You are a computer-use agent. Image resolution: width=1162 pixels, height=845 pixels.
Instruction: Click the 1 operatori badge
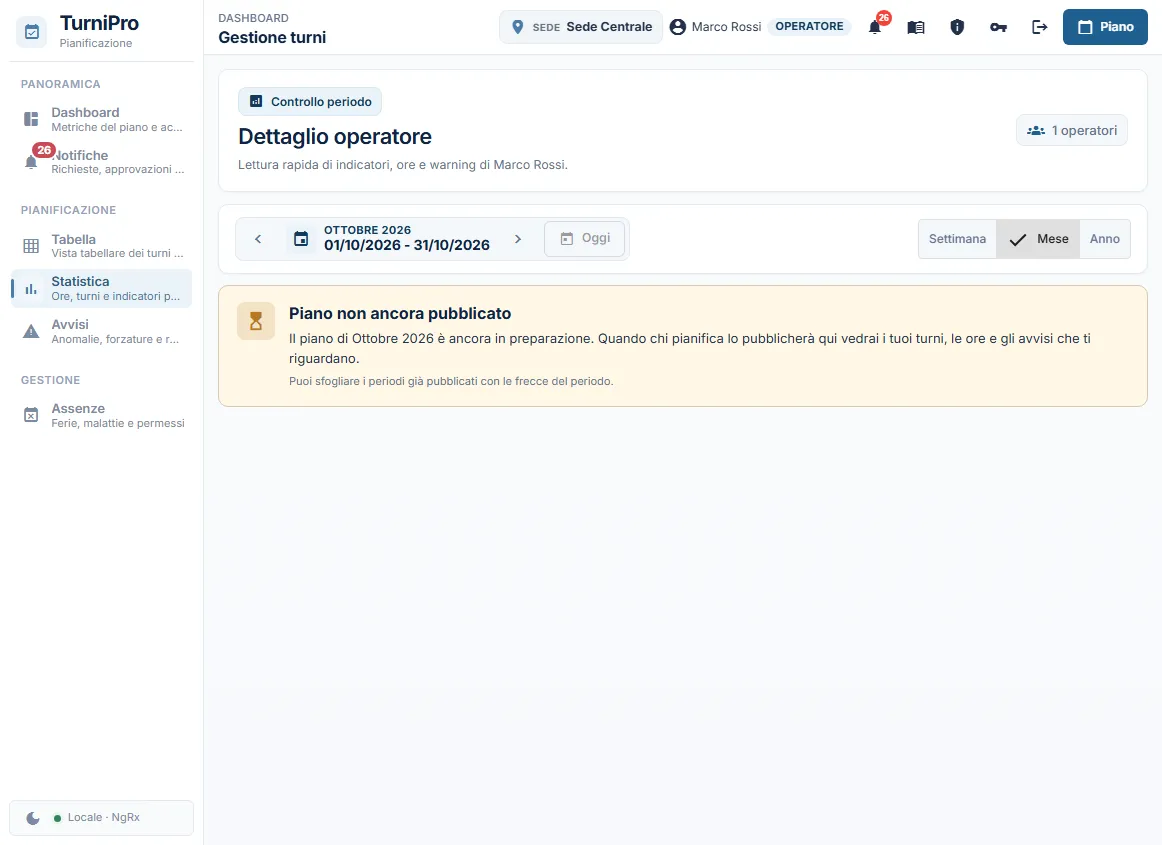click(x=1072, y=130)
